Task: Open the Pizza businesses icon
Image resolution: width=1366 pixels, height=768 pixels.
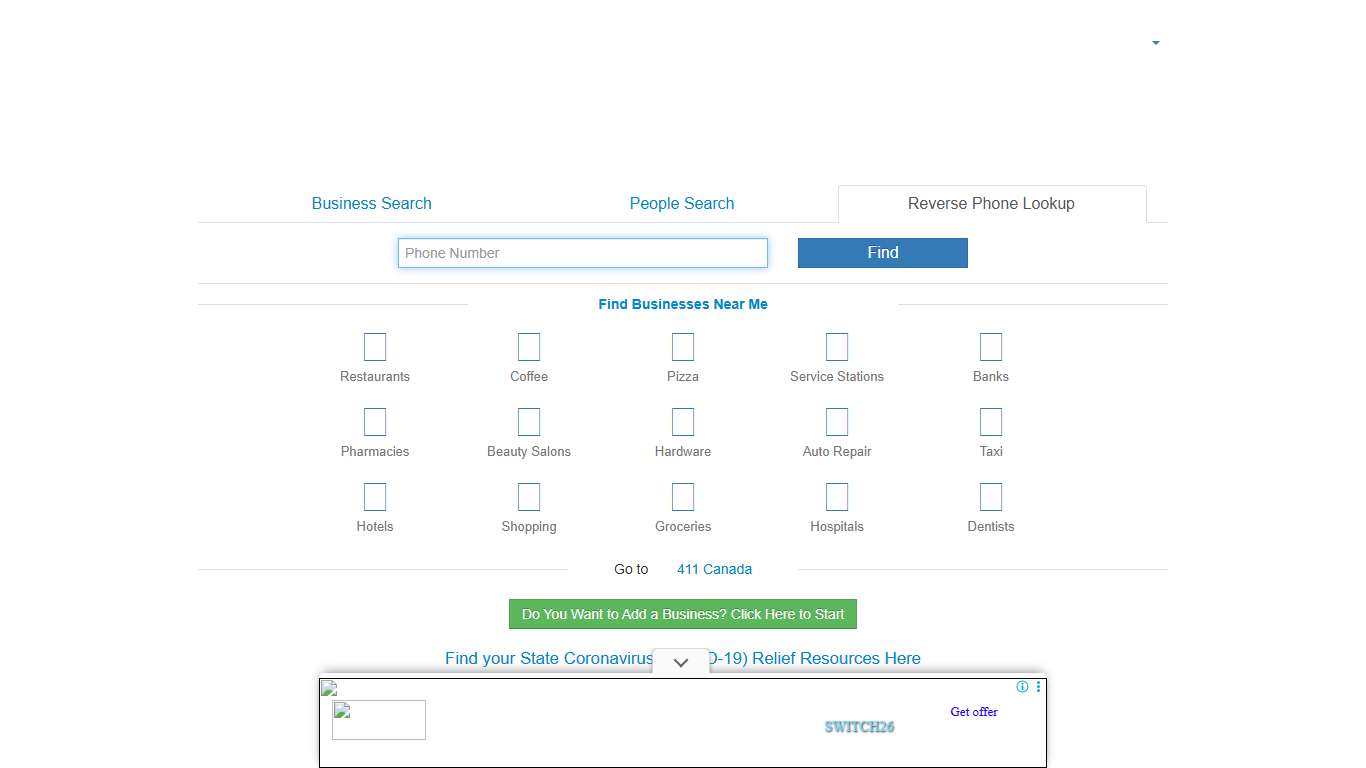Action: (x=683, y=347)
